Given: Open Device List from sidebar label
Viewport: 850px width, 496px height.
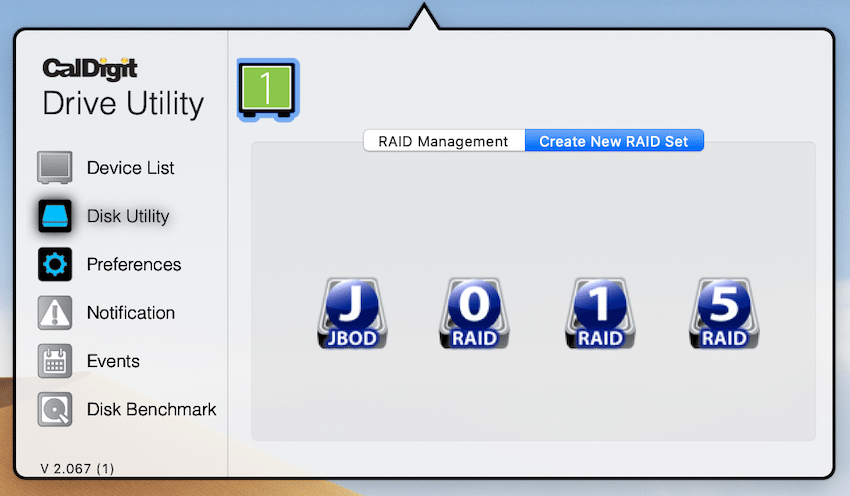Looking at the screenshot, I should tap(131, 168).
